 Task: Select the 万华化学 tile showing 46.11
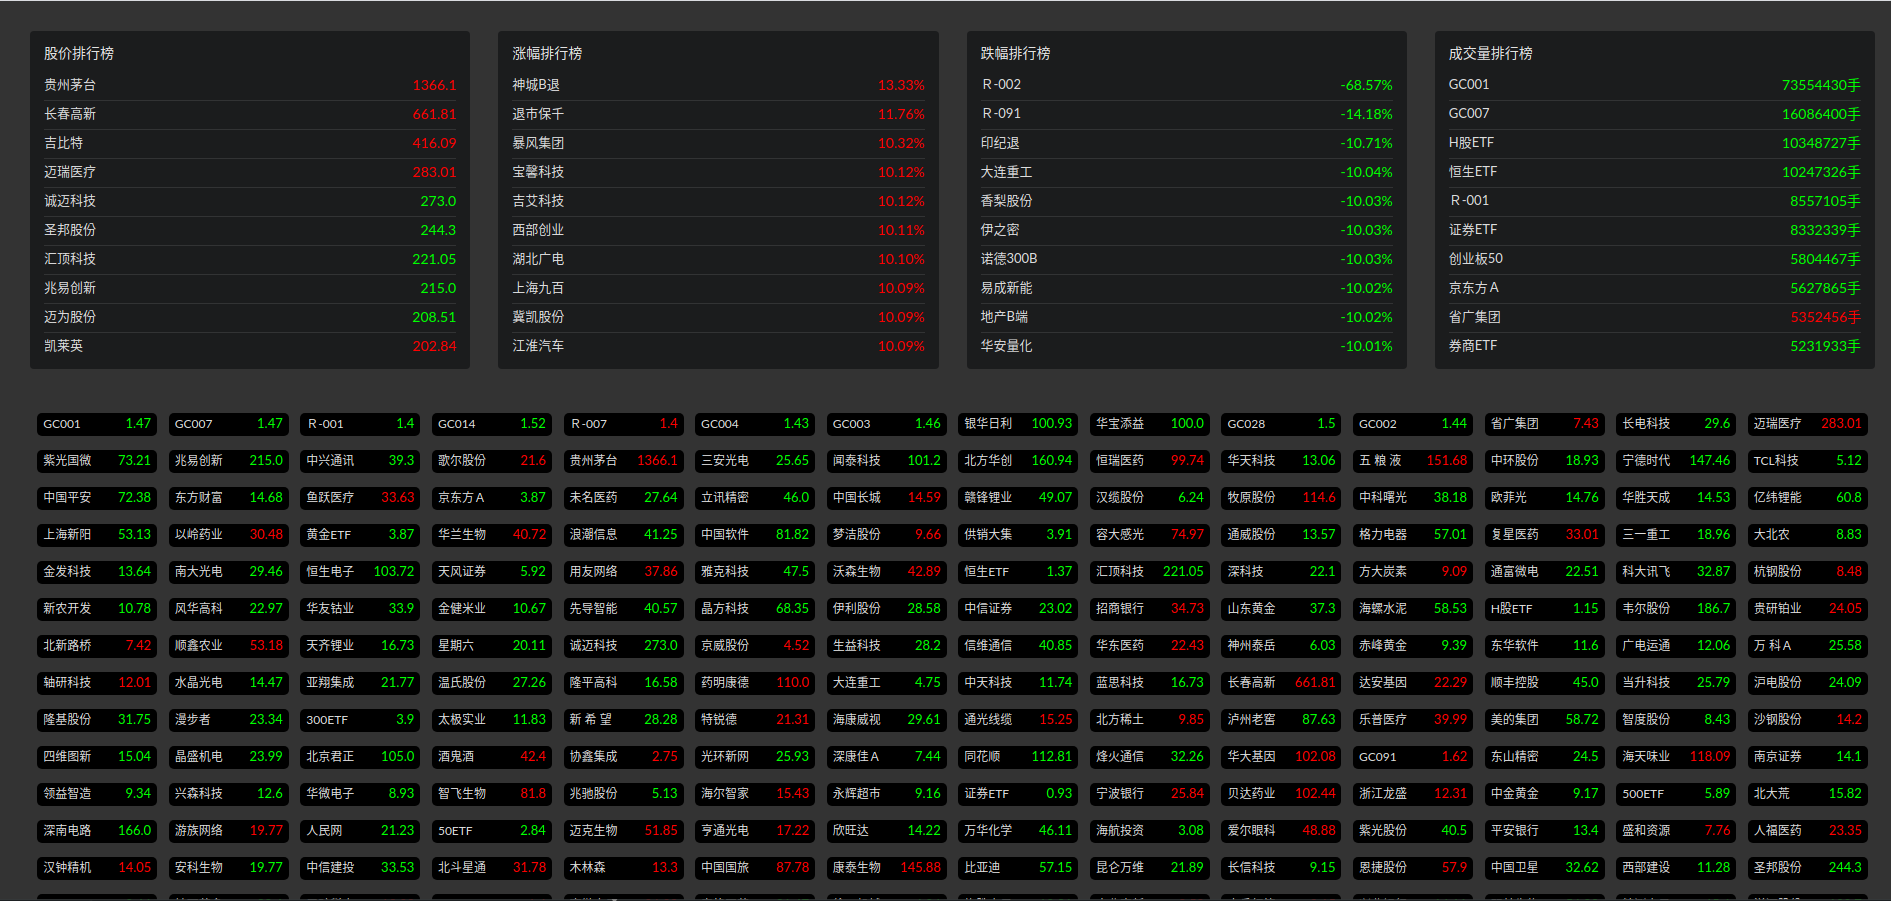click(x=1018, y=831)
